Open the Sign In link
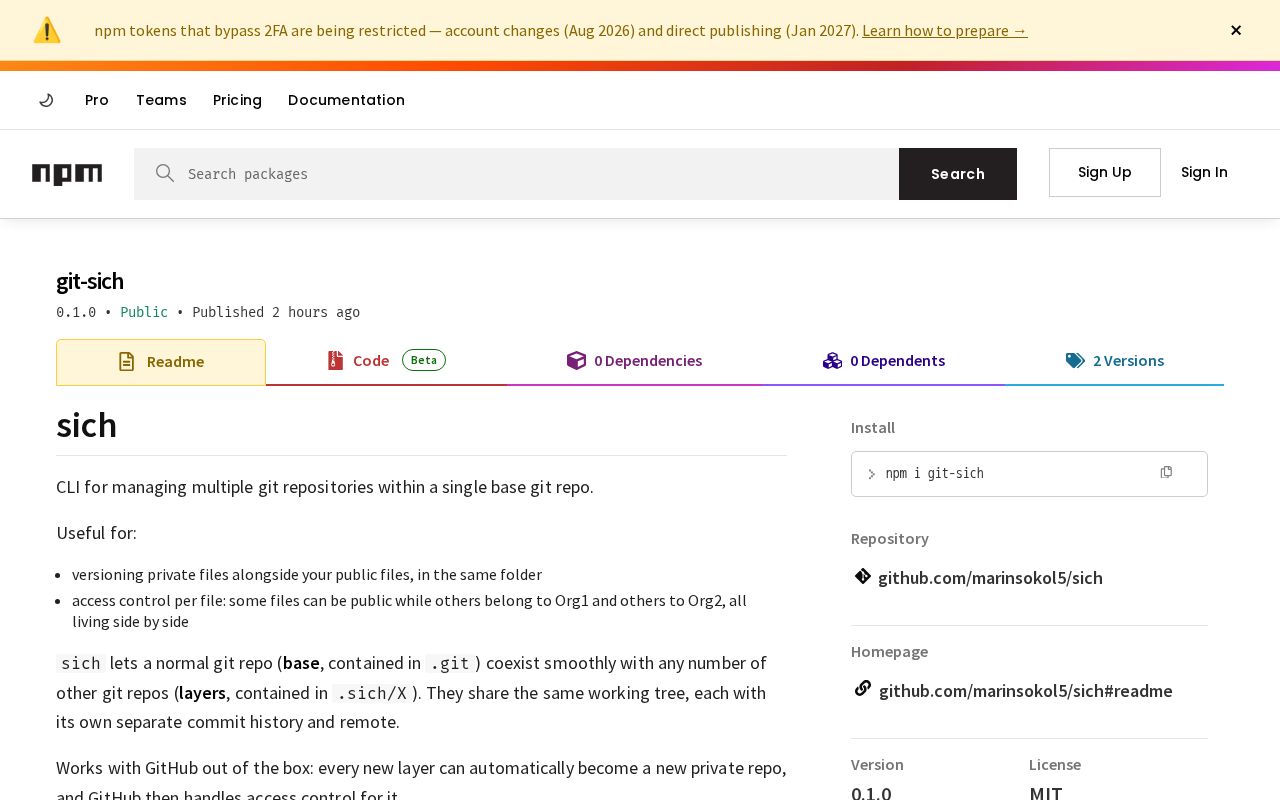 1204,172
